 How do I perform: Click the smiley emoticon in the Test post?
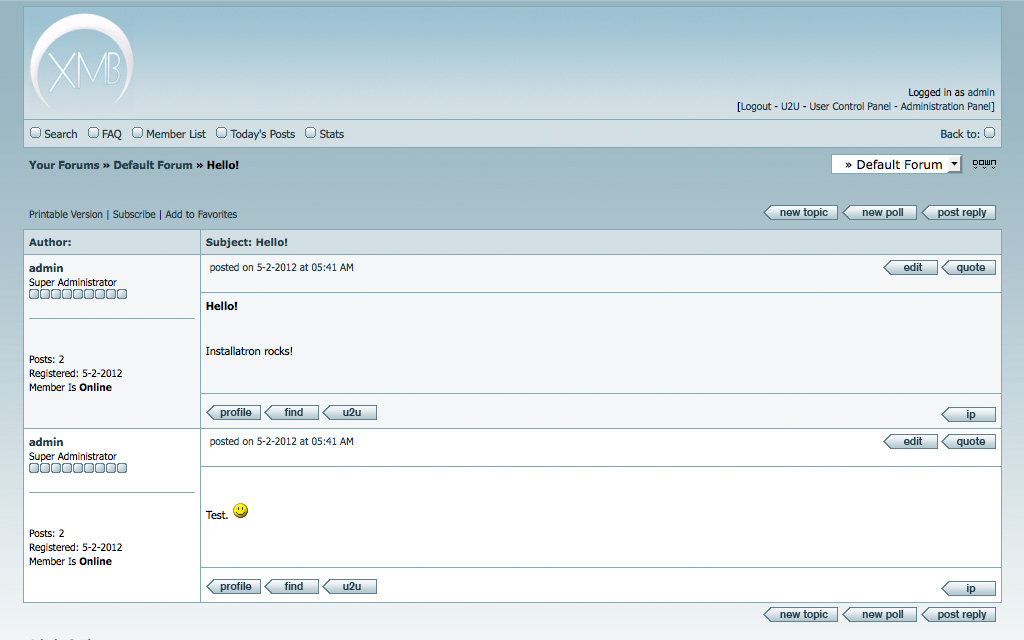coord(240,511)
